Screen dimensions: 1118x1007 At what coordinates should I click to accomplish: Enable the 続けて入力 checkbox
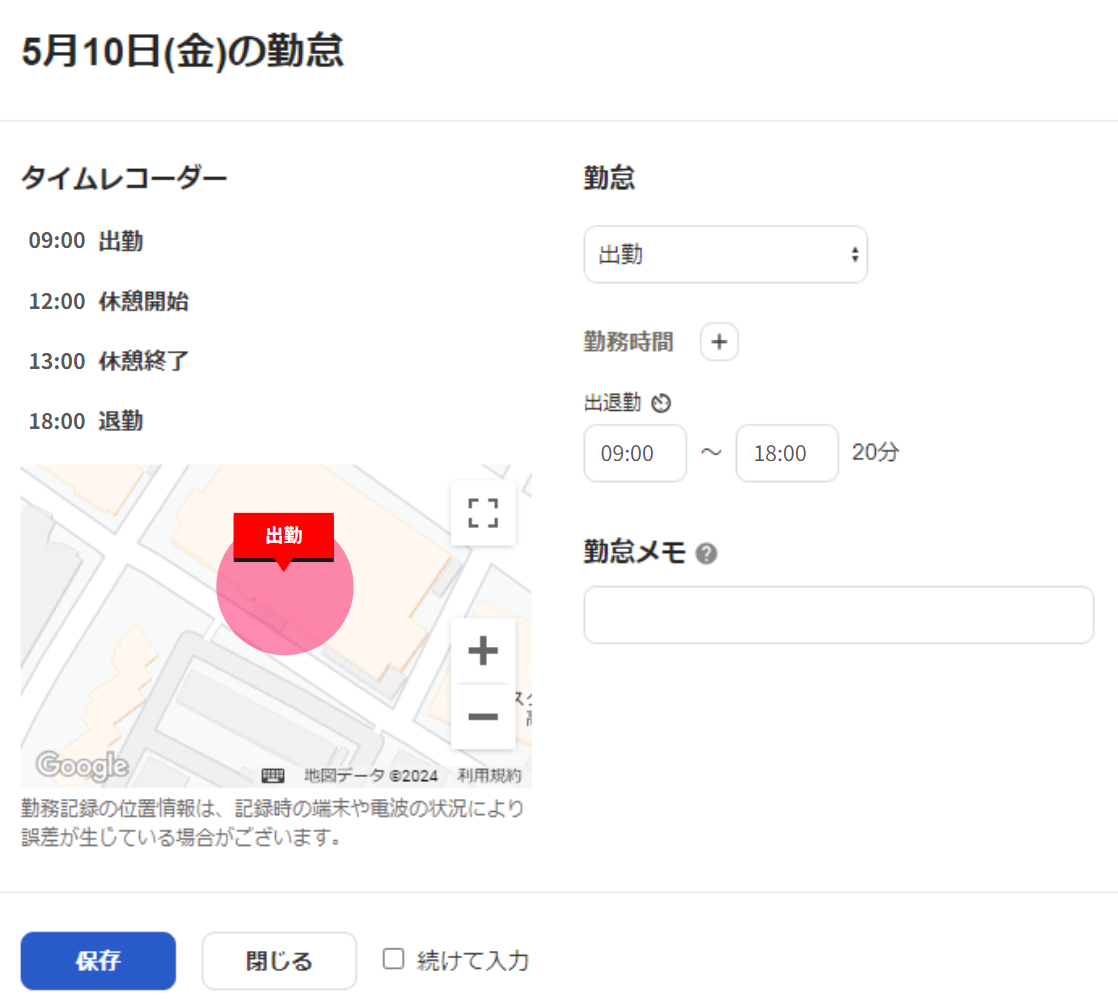click(394, 959)
